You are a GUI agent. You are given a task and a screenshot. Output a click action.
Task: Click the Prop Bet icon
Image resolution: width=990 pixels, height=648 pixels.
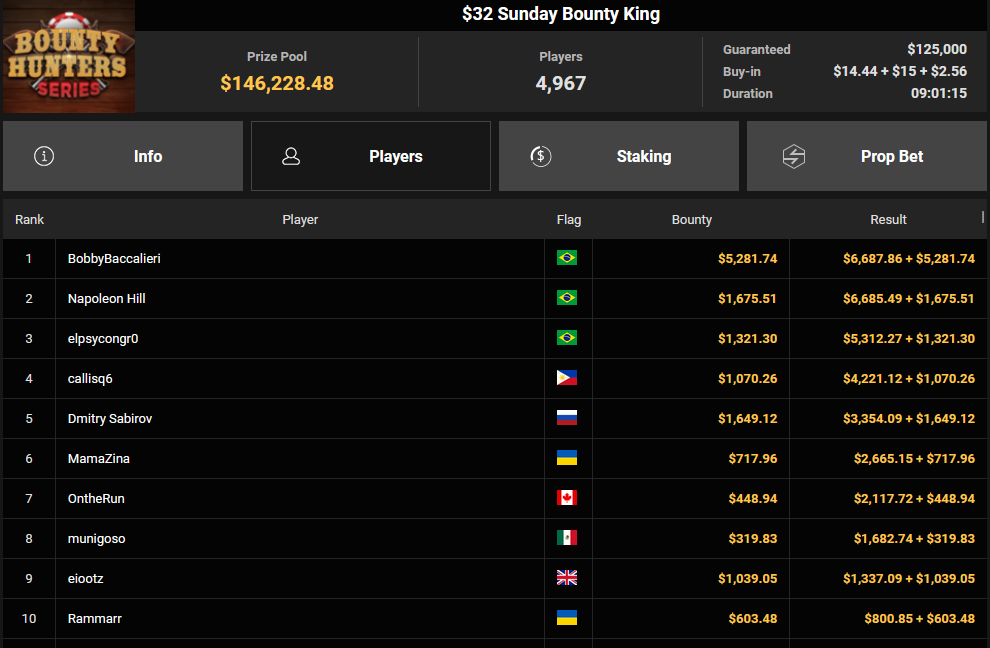(794, 156)
